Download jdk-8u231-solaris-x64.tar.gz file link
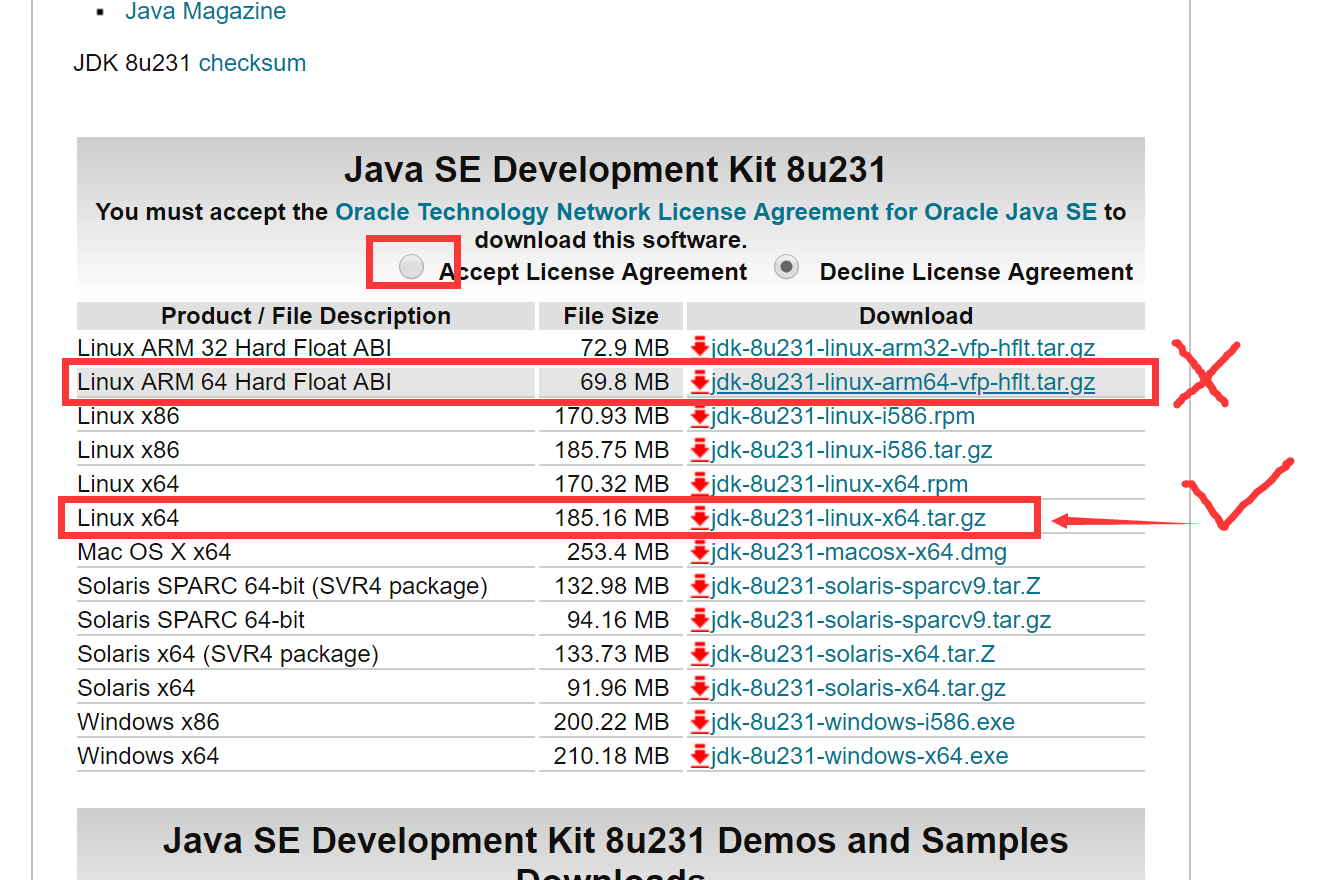Screen dimensions: 1330x880 pyautogui.click(x=858, y=688)
